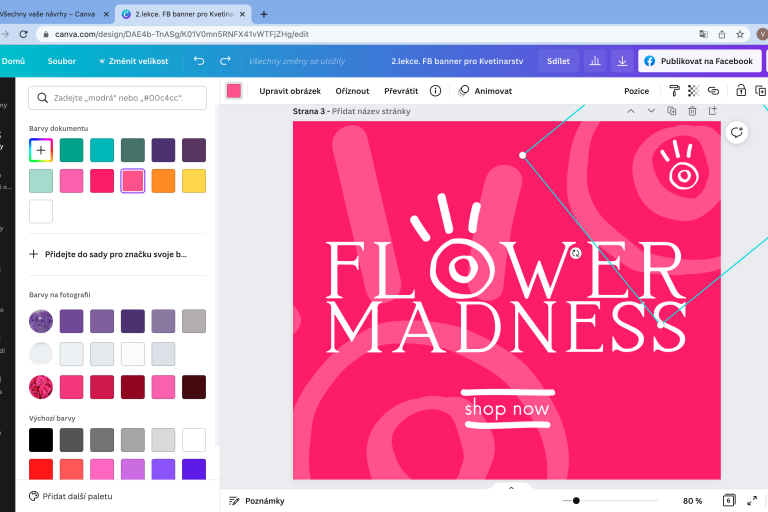Select the orange document color swatch
This screenshot has width=768, height=512.
[x=163, y=180]
